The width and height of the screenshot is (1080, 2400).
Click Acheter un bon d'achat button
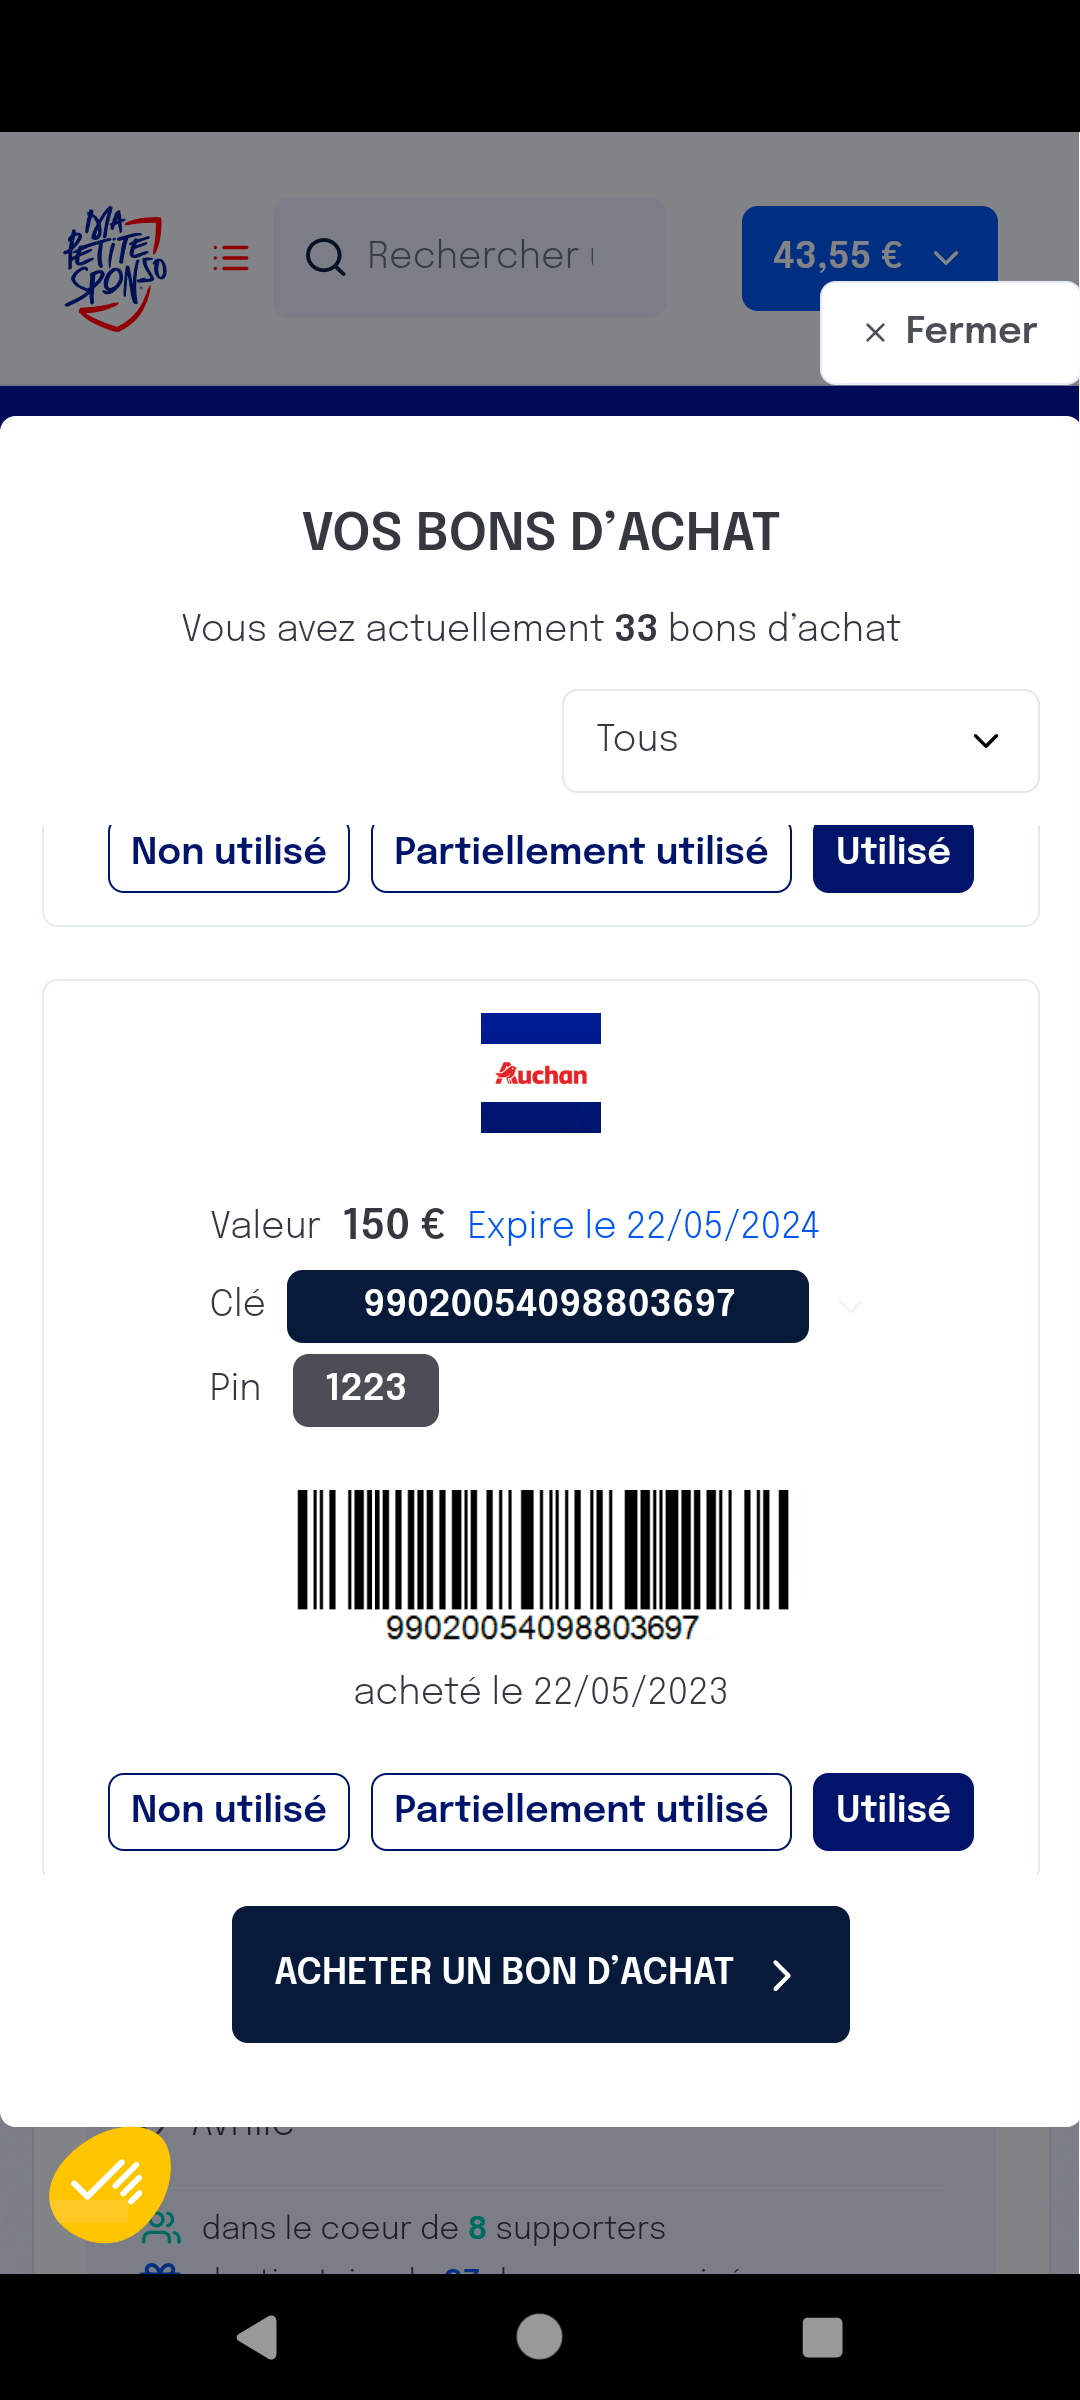[541, 1974]
